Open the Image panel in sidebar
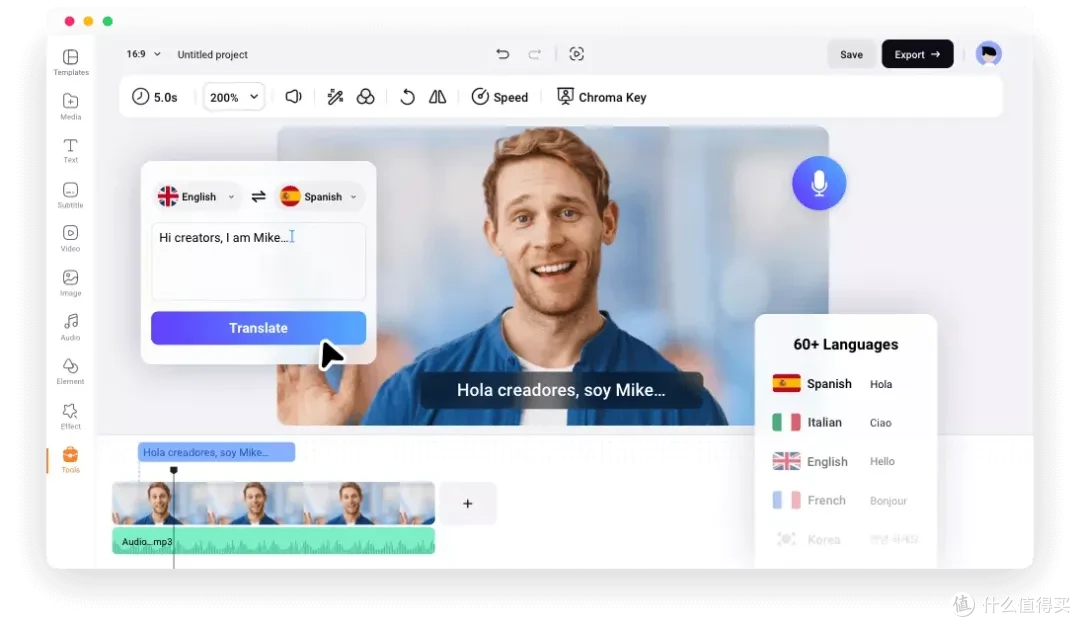 tap(70, 282)
